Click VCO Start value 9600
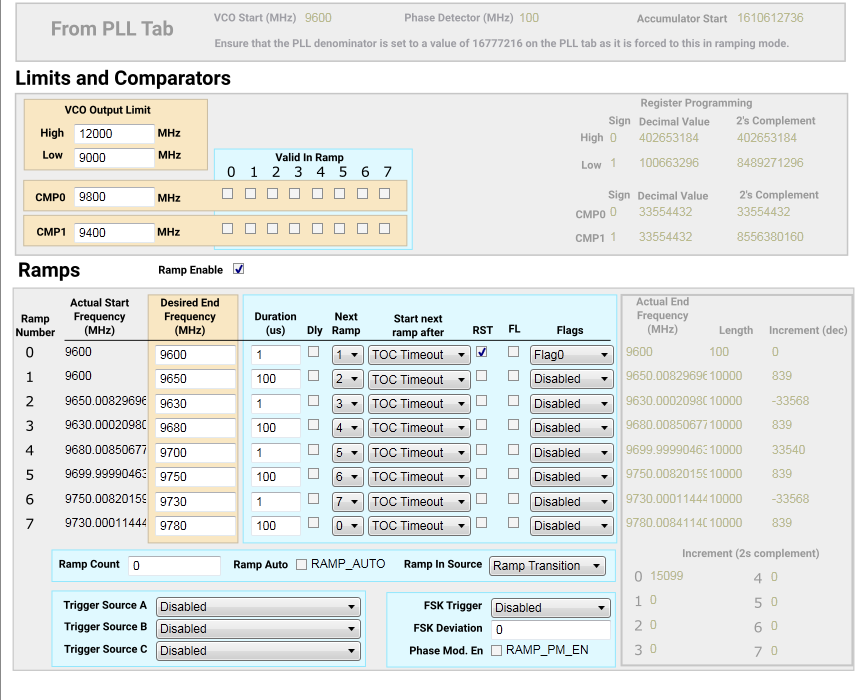Image resolution: width=865 pixels, height=700 pixels. [x=318, y=18]
